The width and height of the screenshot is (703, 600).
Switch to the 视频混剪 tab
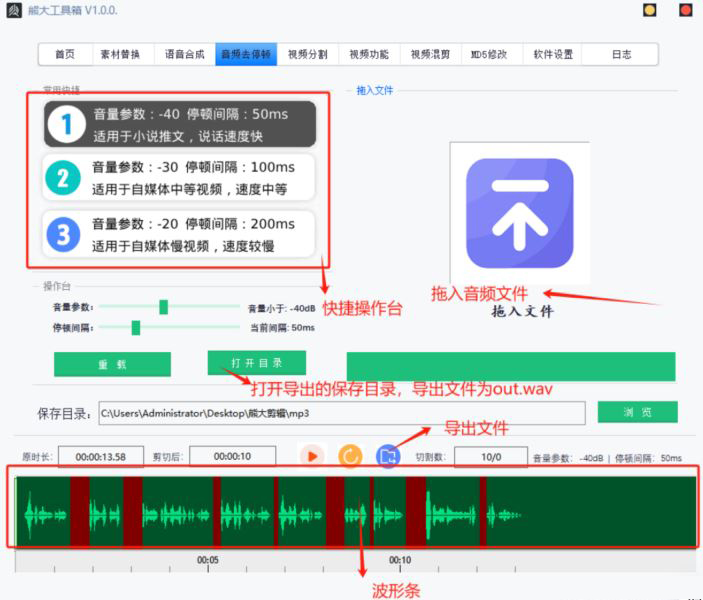click(430, 54)
